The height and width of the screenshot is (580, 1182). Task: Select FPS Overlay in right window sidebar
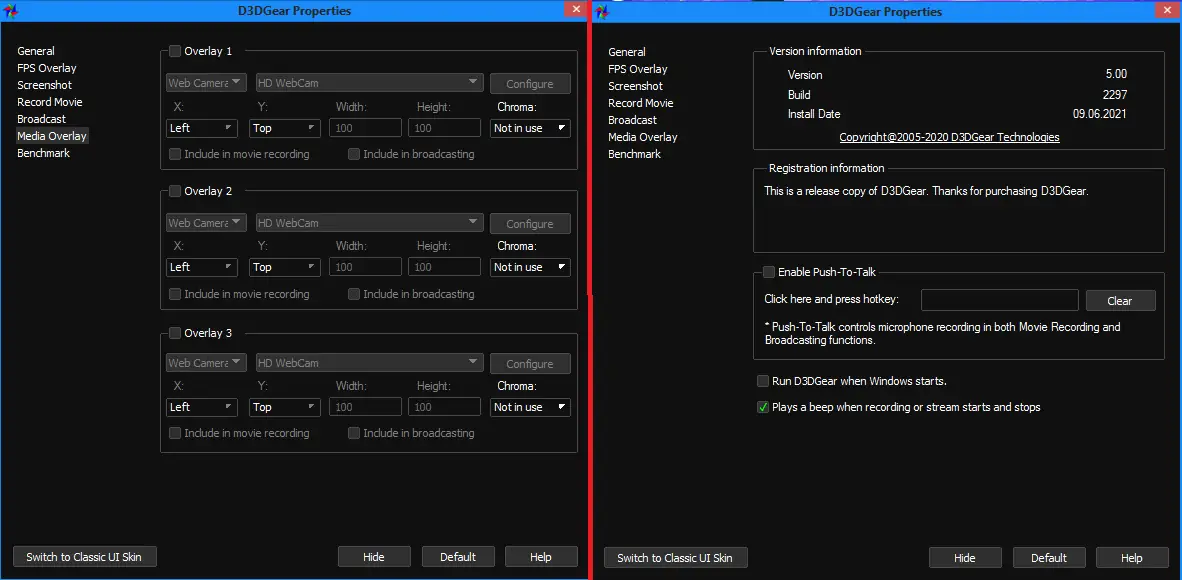(x=638, y=69)
